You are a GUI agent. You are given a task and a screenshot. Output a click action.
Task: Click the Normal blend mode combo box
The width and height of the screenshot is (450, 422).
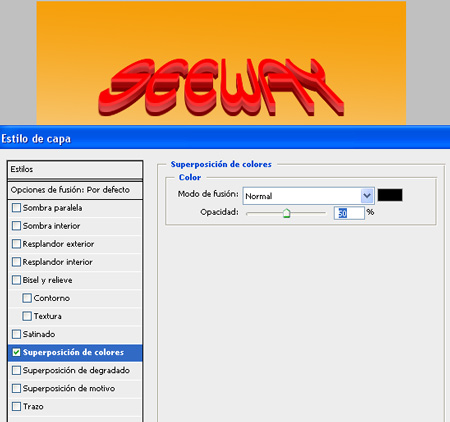pos(309,196)
